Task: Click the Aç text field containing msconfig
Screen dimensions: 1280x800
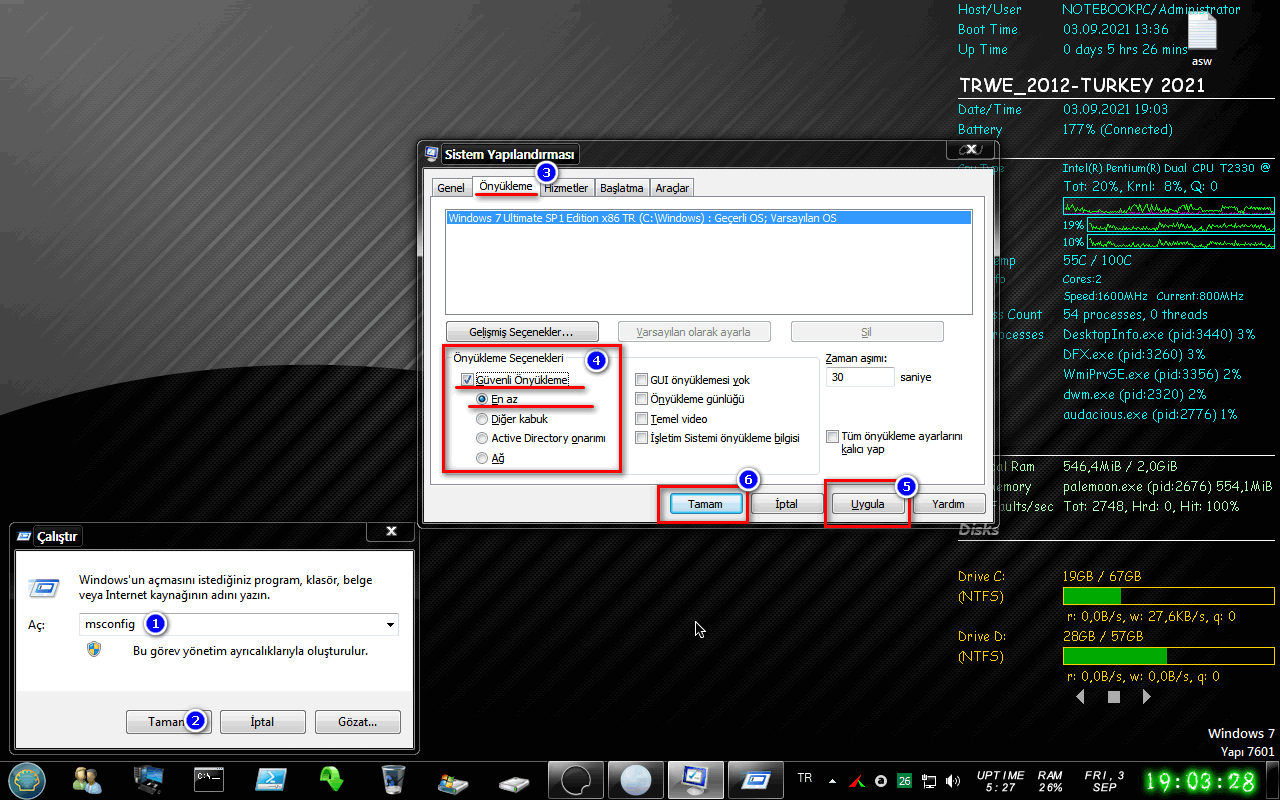Action: (239, 624)
